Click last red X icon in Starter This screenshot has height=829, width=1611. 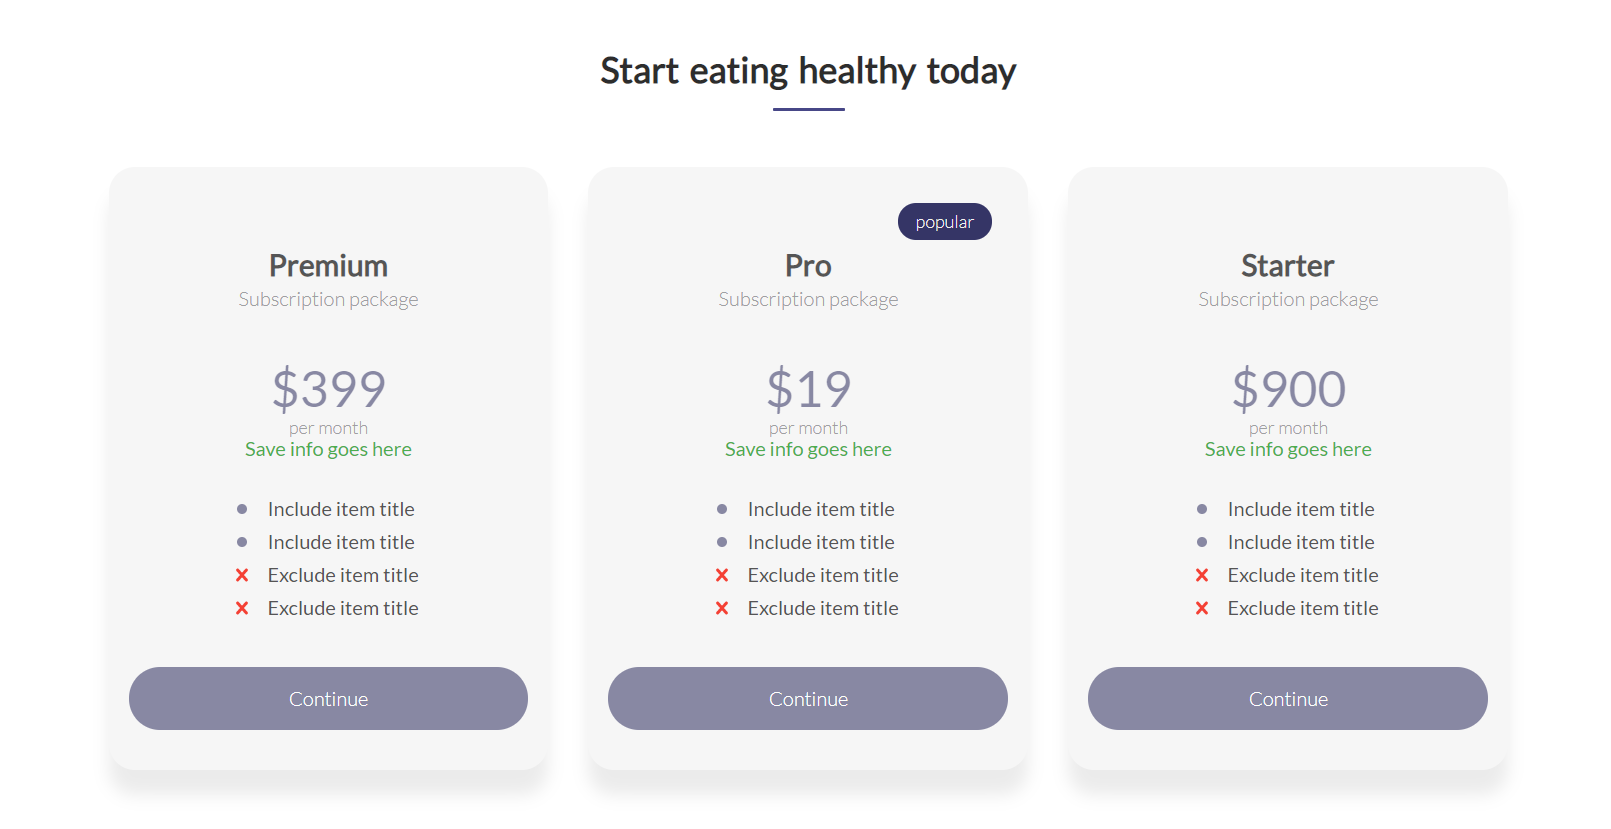click(x=1202, y=608)
